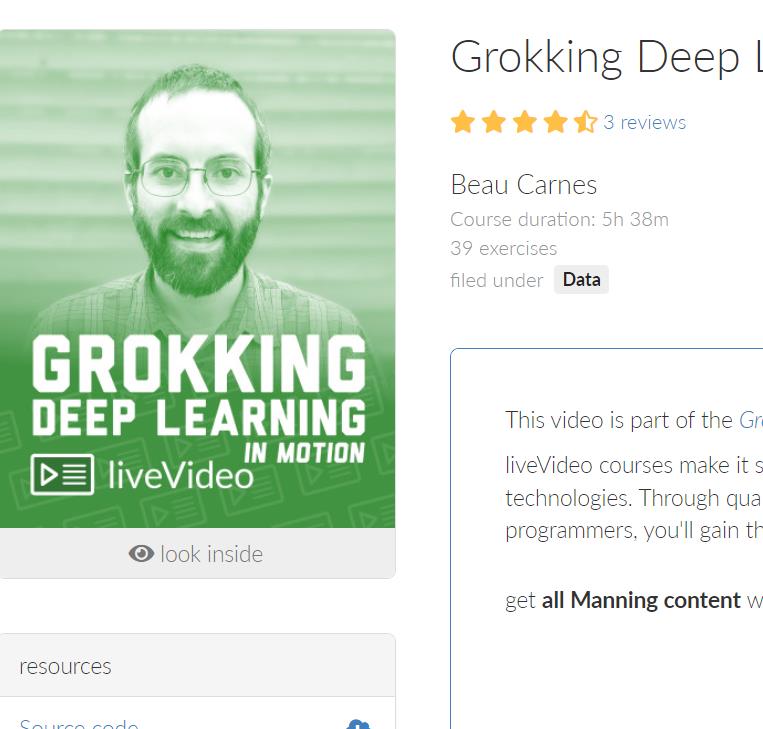Open the Grokking Deep Learning cover image
Viewport: 763px width, 729px height.
click(198, 279)
